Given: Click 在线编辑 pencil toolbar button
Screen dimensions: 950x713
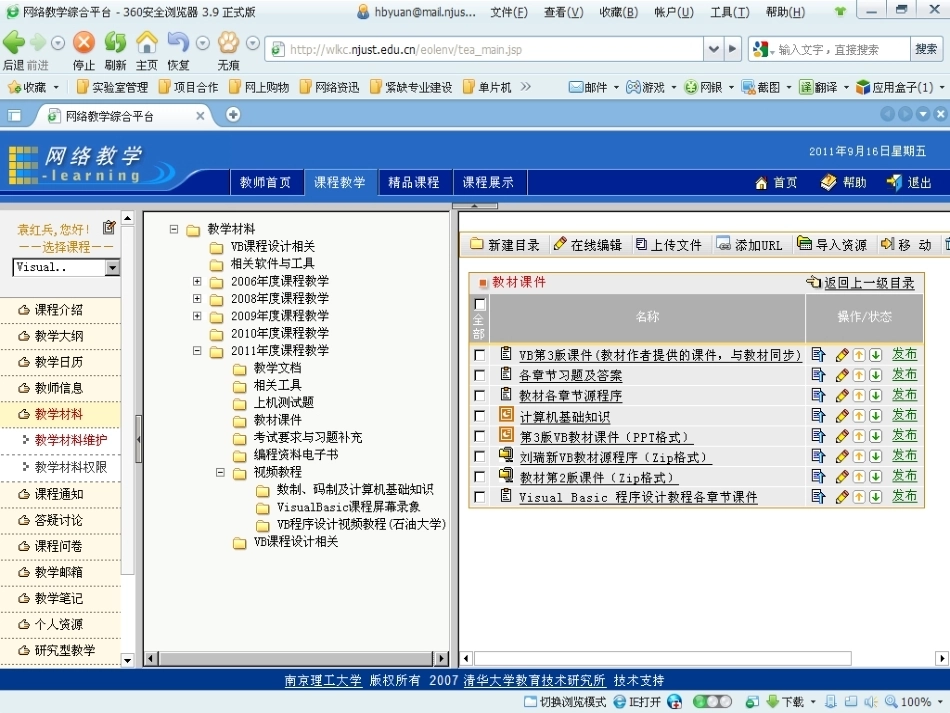Looking at the screenshot, I should [x=588, y=244].
